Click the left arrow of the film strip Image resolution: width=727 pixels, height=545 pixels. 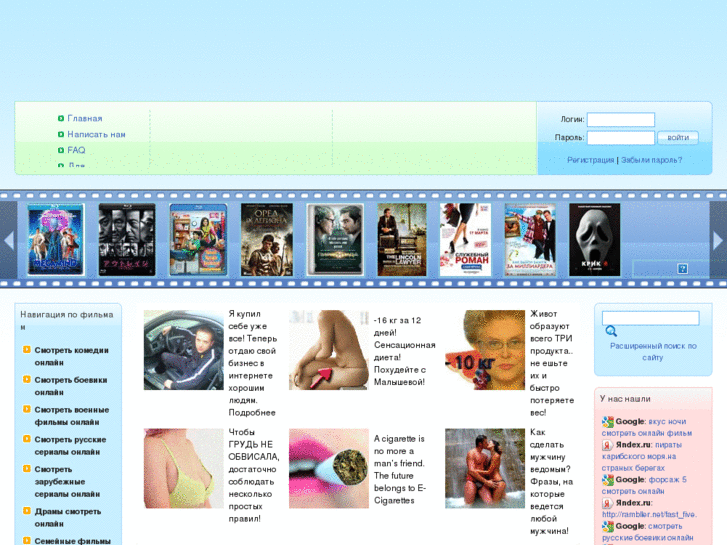8,240
